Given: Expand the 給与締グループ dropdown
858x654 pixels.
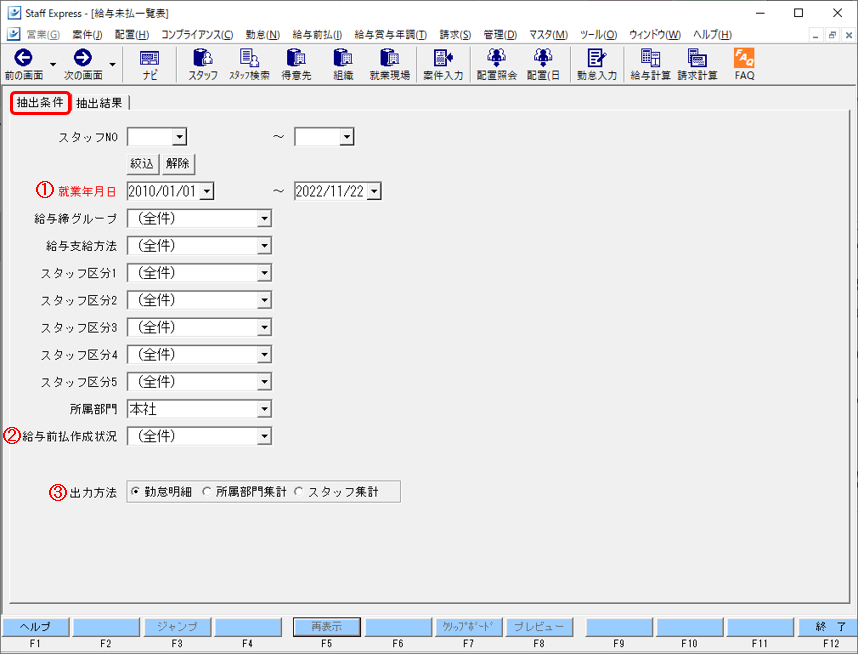Looking at the screenshot, I should (x=264, y=218).
